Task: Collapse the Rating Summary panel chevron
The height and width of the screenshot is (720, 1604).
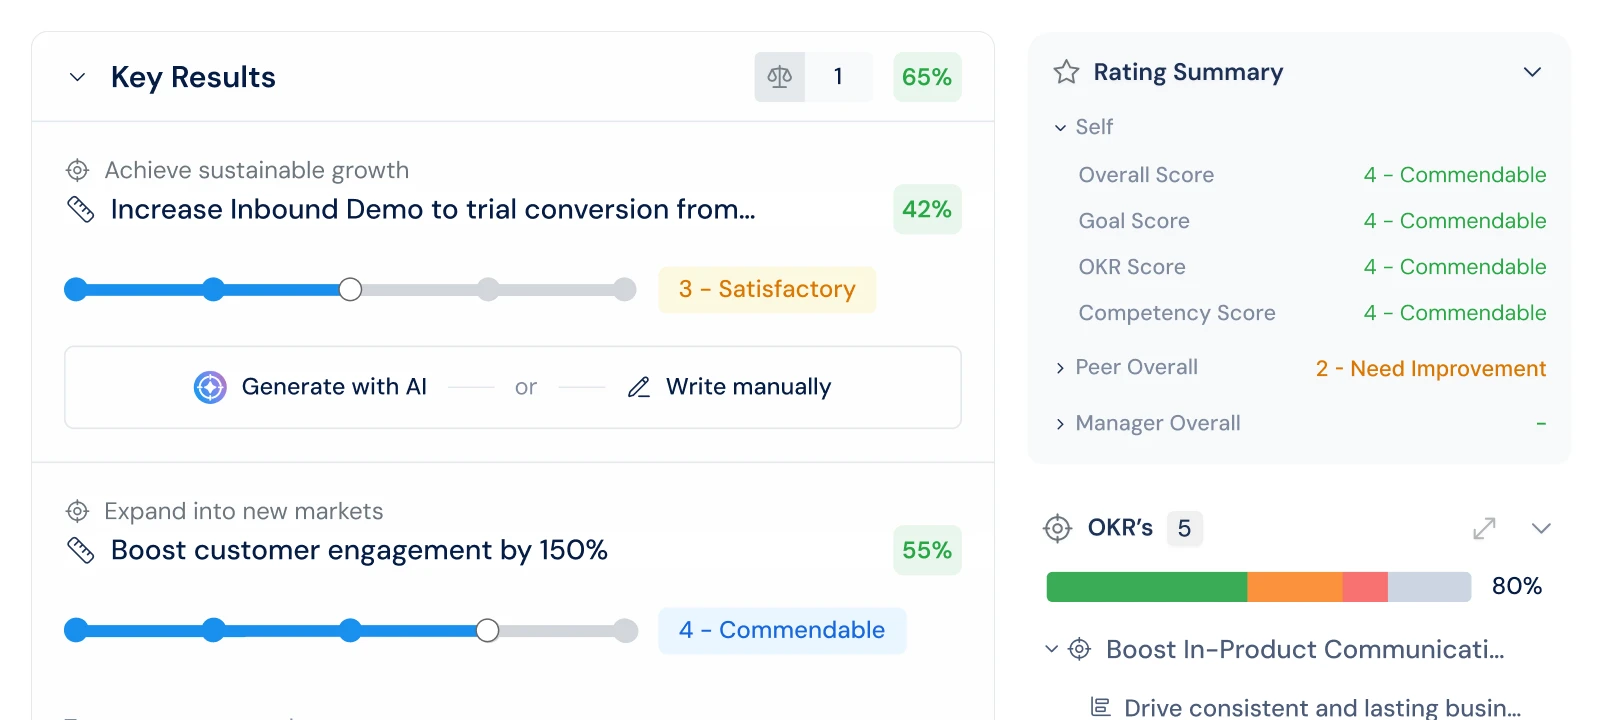Action: pyautogui.click(x=1532, y=72)
